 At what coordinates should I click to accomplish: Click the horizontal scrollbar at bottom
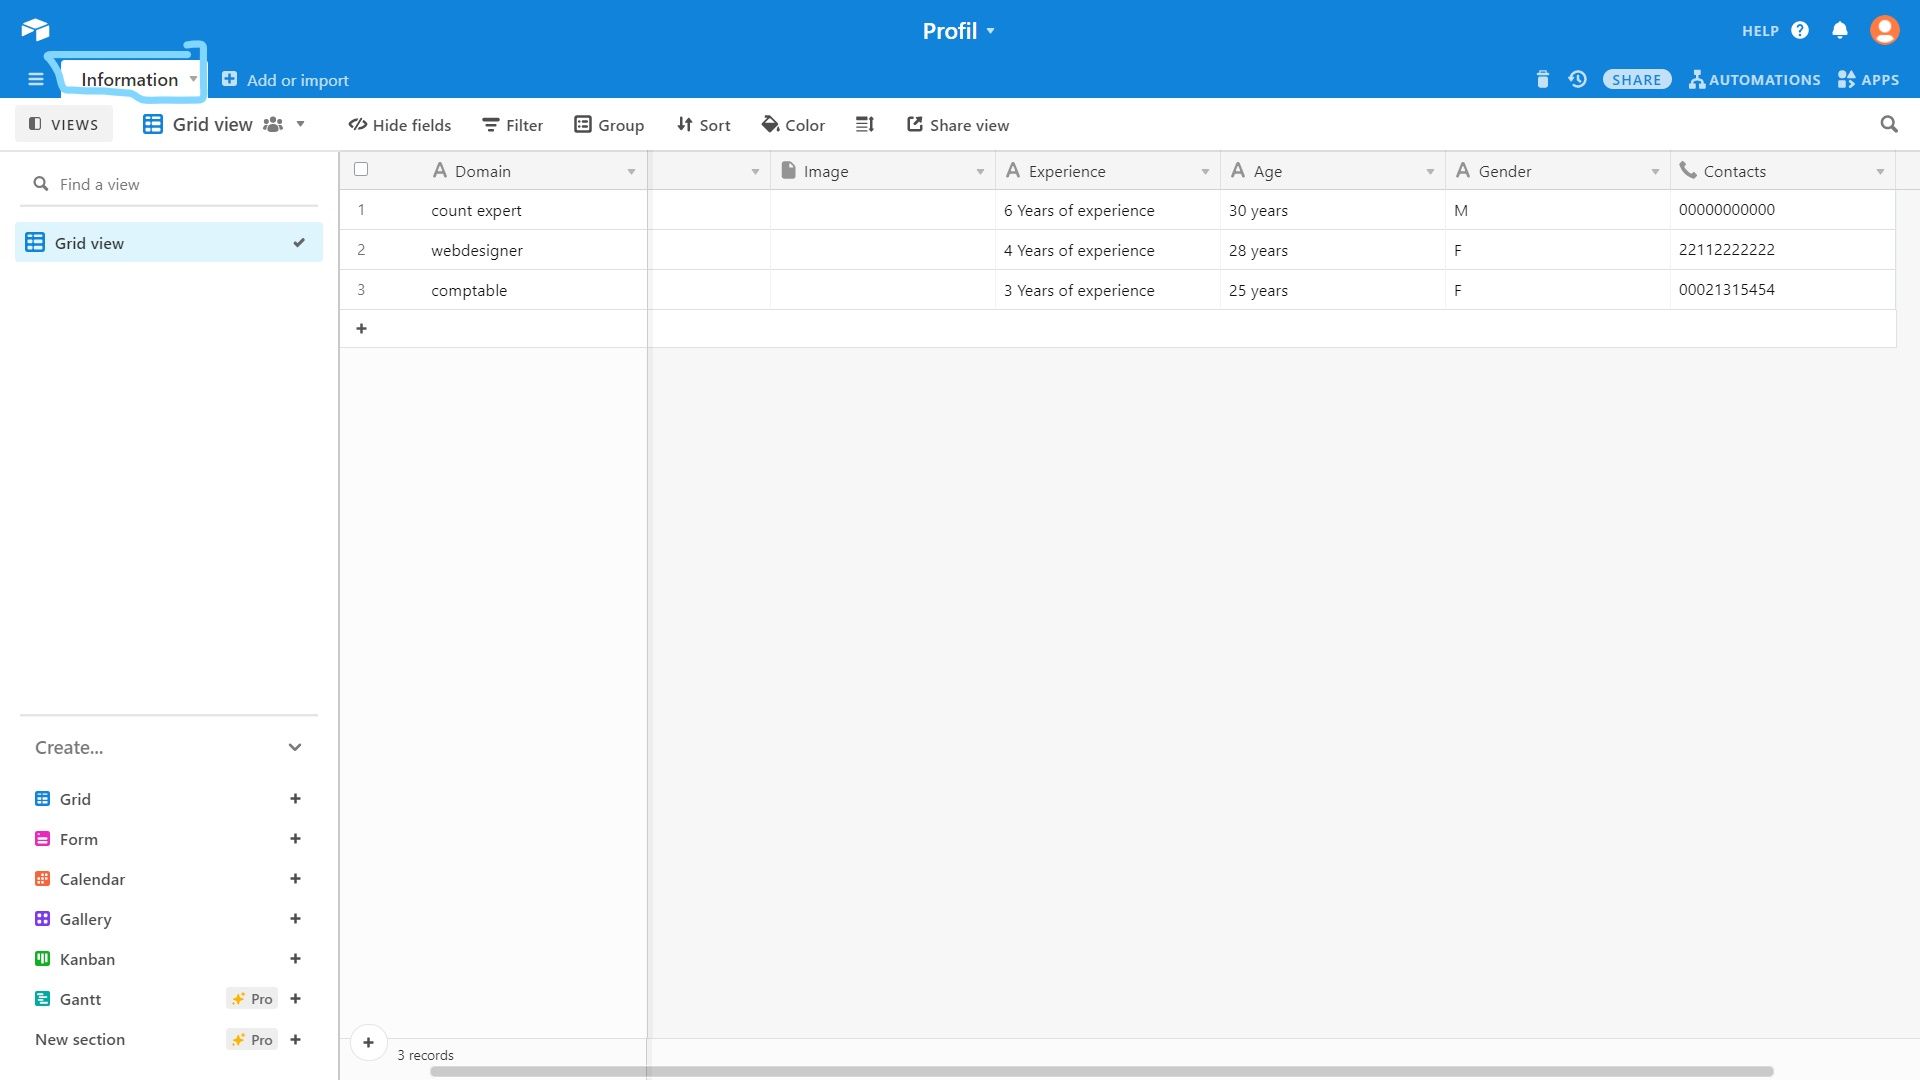click(x=1102, y=1071)
